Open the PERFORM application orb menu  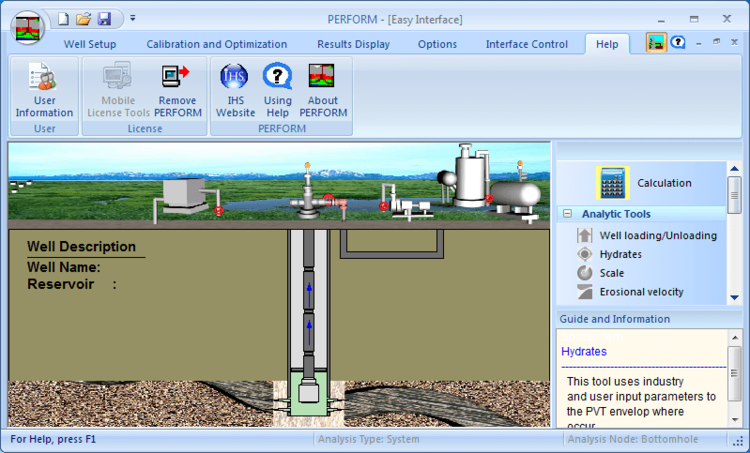[29, 25]
